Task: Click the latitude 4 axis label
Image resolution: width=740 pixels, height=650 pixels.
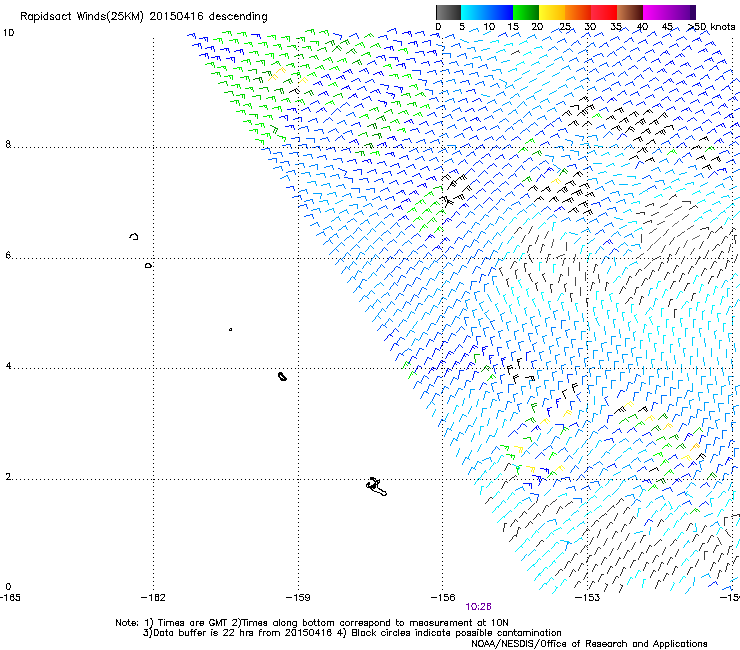Action: (x=8, y=366)
